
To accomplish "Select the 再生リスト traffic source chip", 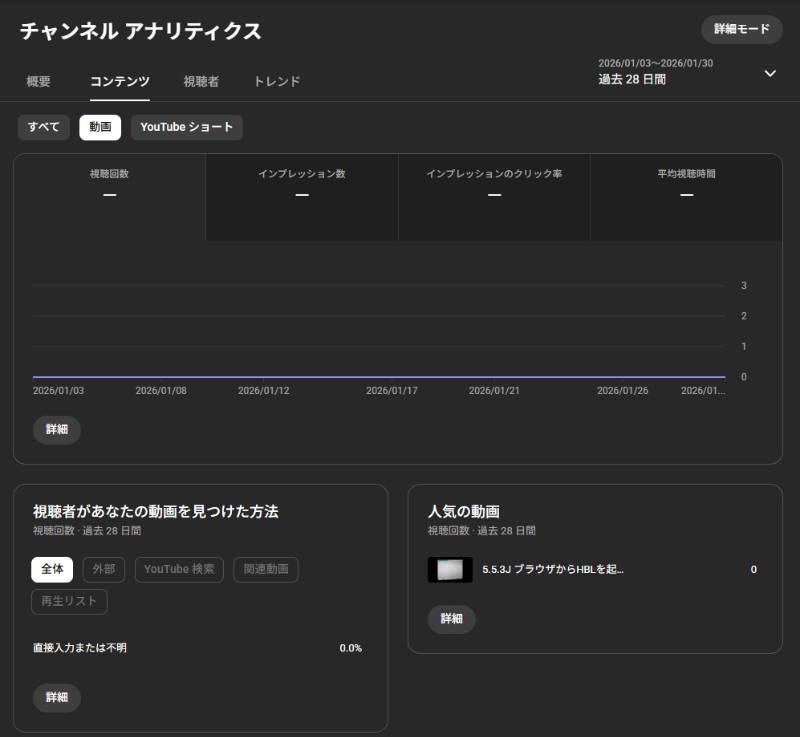I will pyautogui.click(x=69, y=601).
